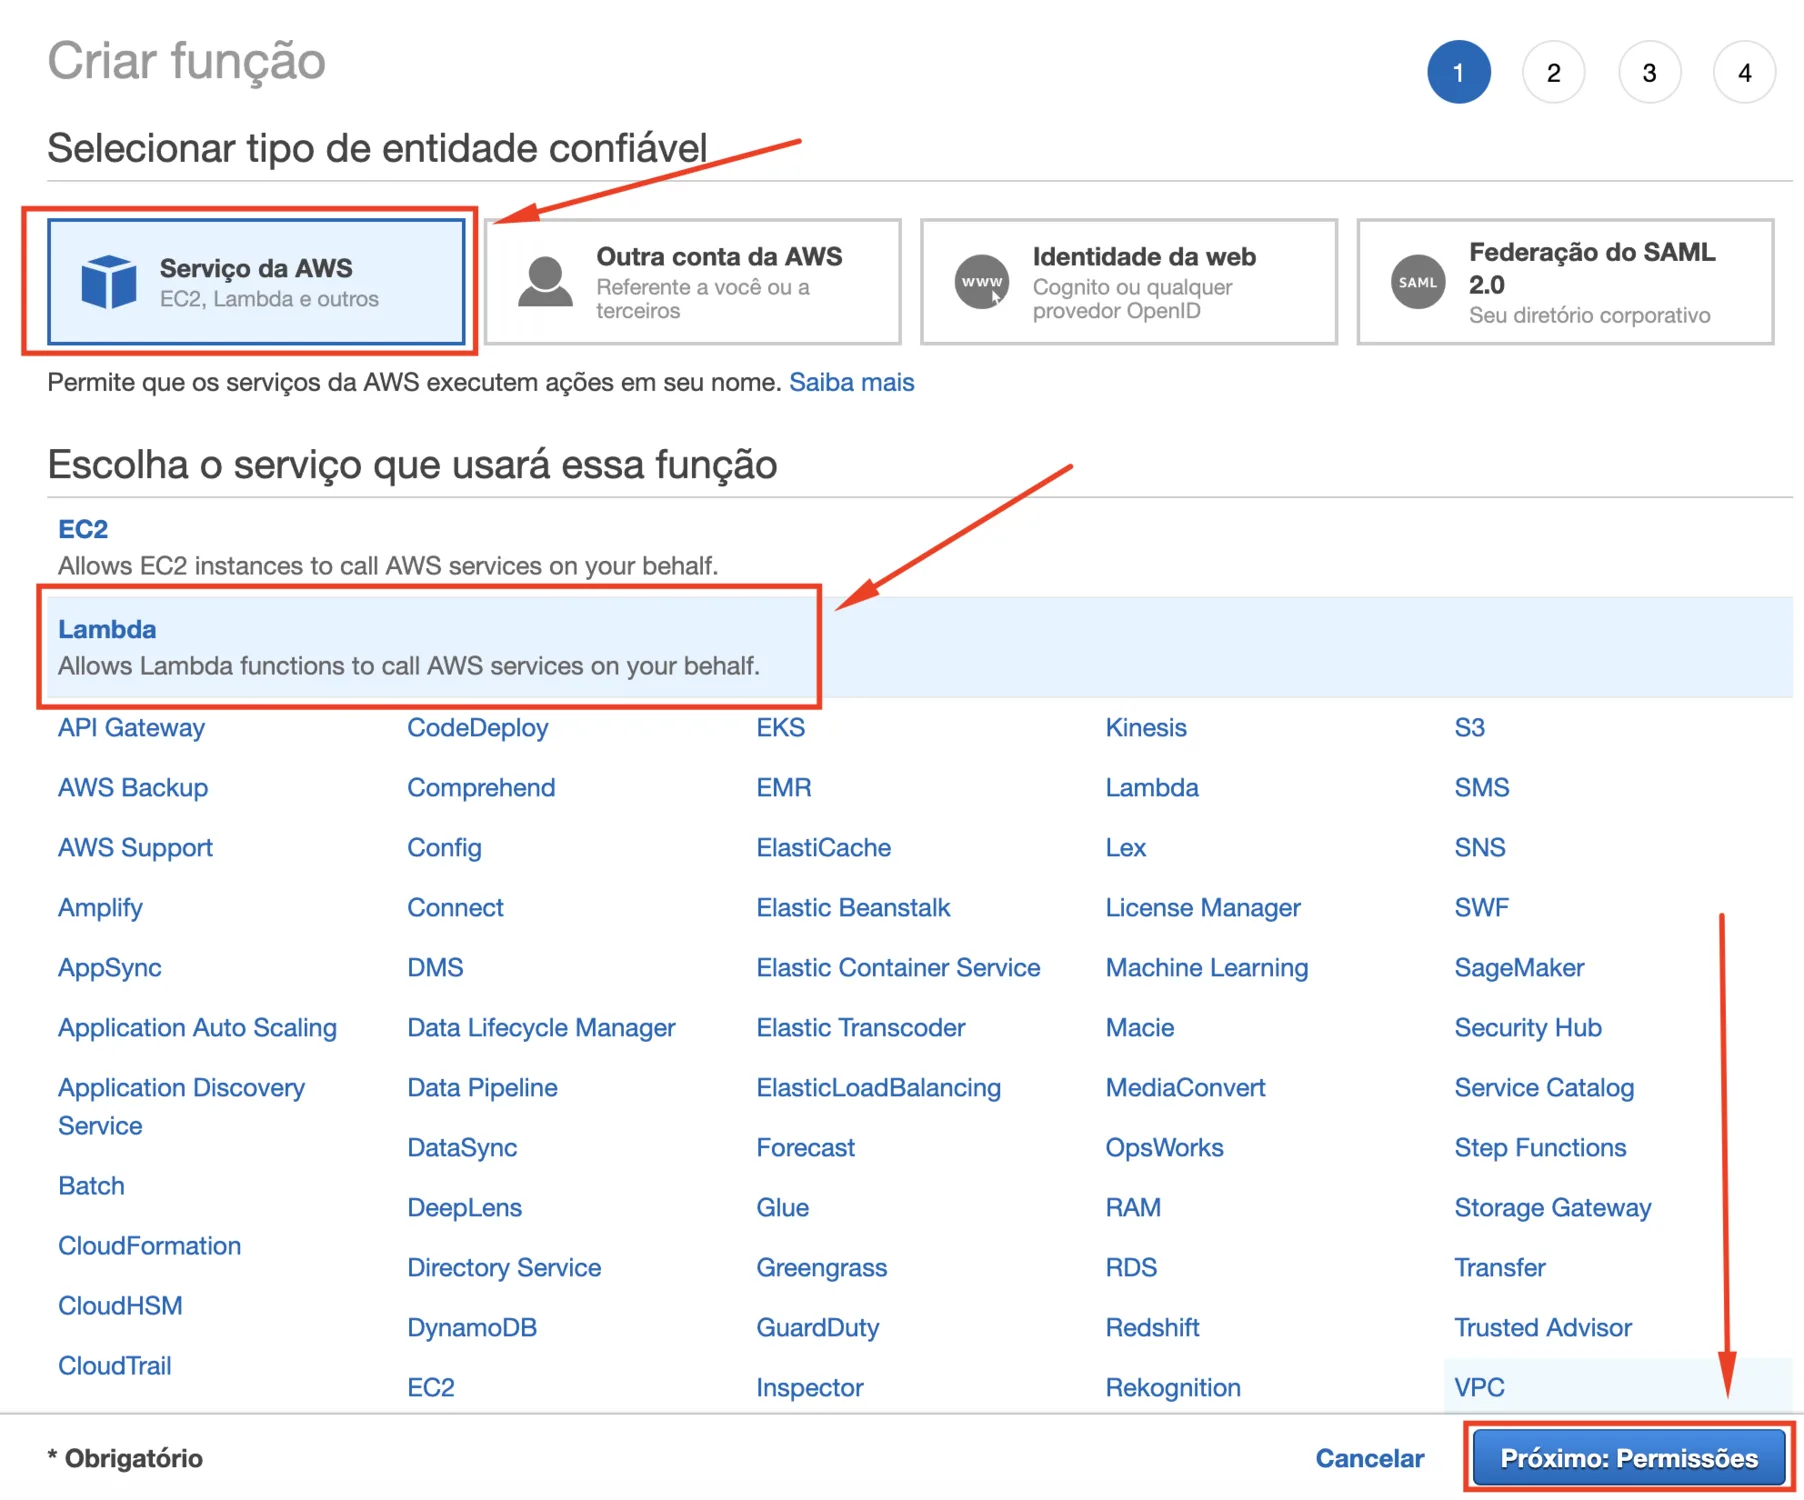Select Kinesis service
The width and height of the screenshot is (1804, 1500).
click(x=1146, y=727)
